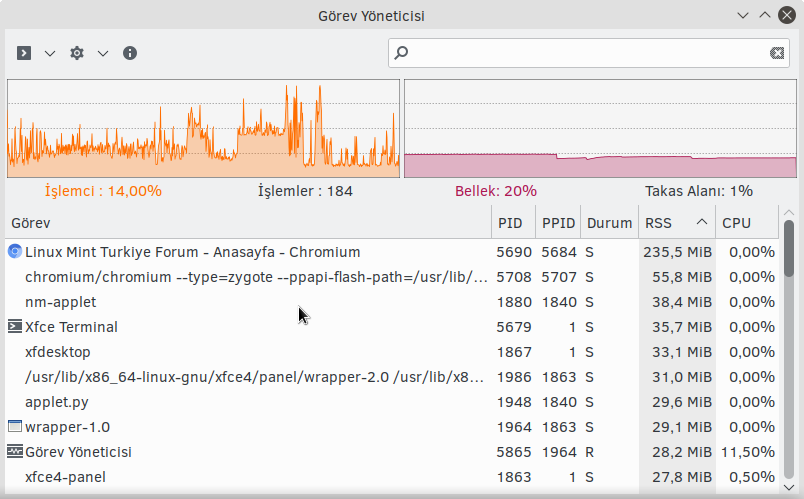This screenshot has width=804, height=499.
Task: Select the nm-applet process
Action: (x=392, y=303)
